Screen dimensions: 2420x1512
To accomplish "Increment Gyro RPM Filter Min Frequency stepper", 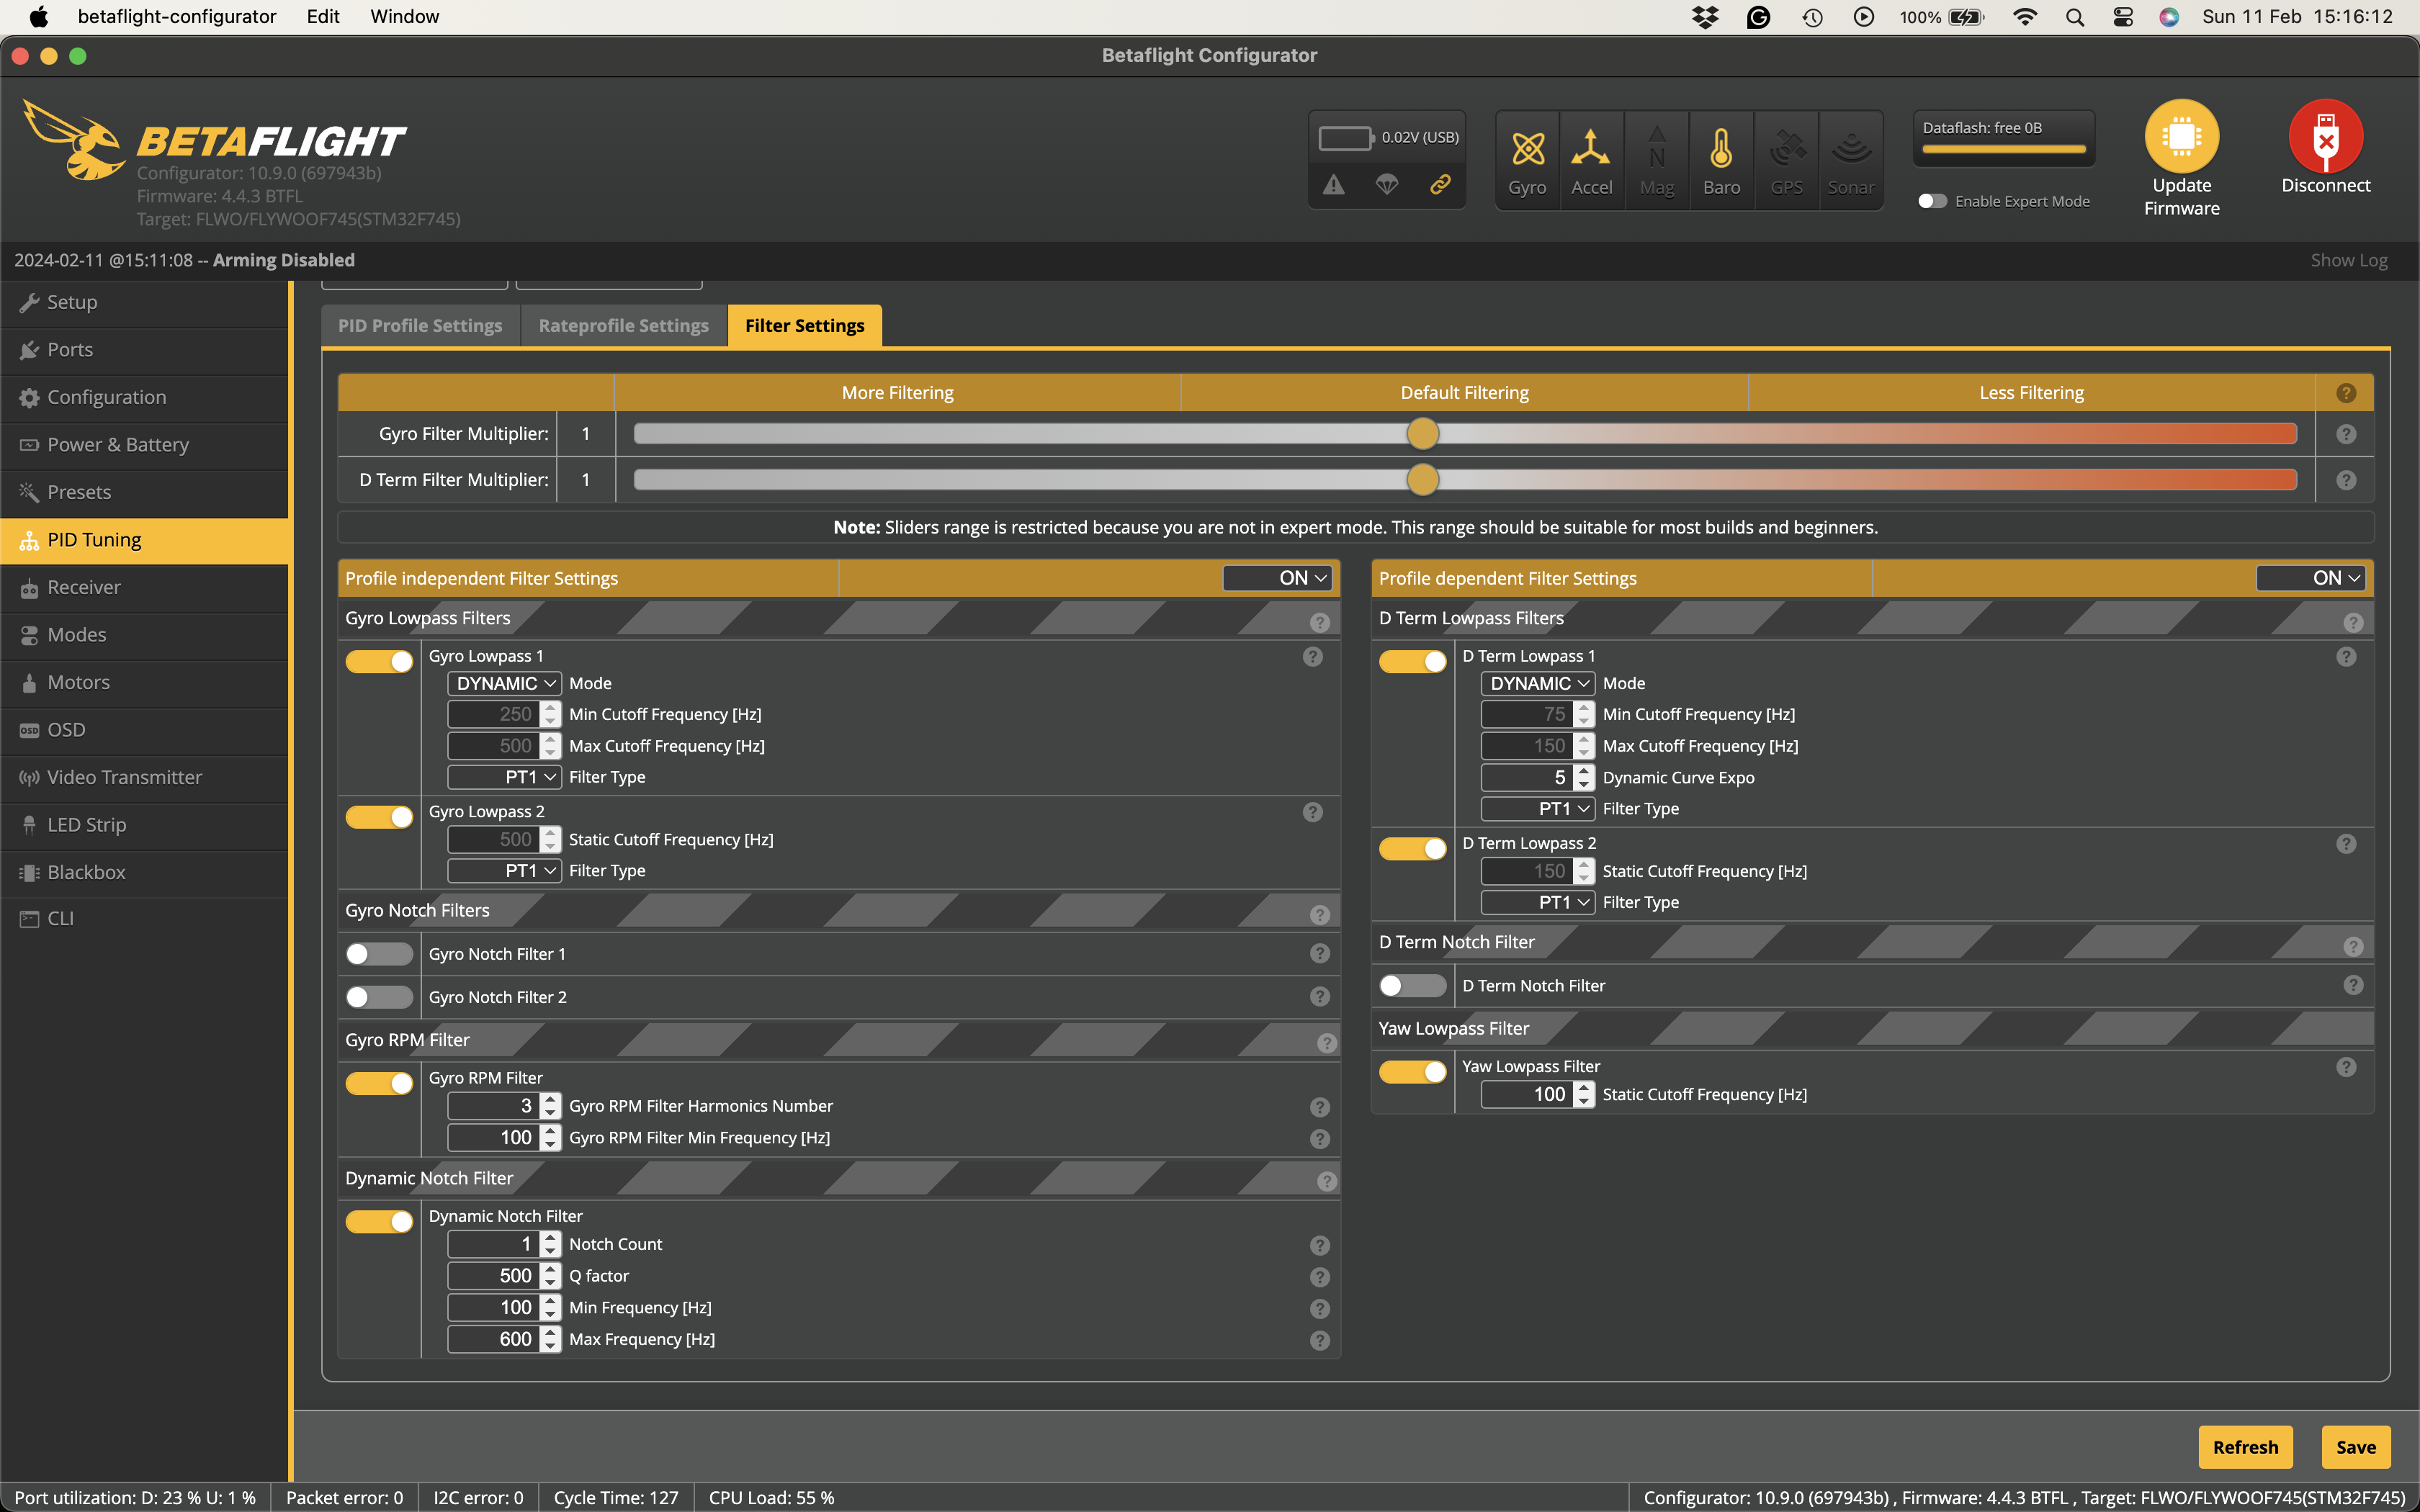I will point(551,1131).
